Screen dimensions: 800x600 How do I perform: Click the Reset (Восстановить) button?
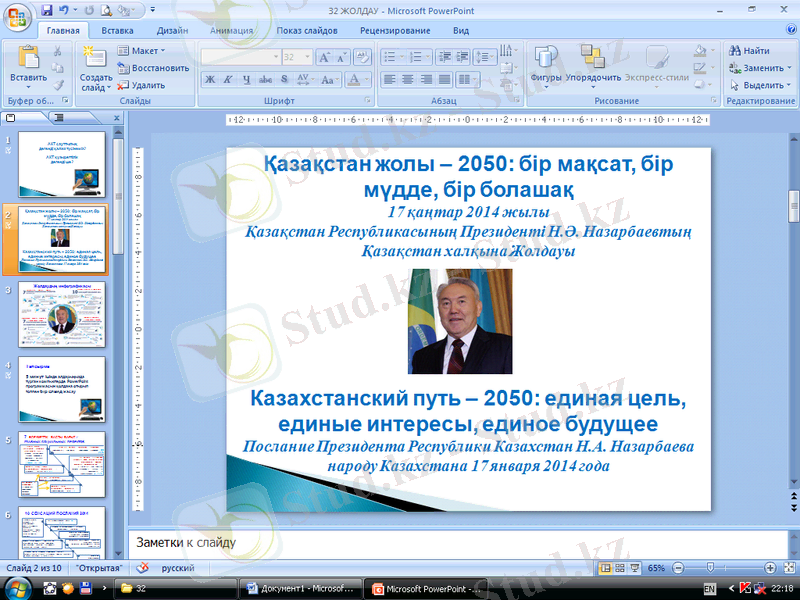(153, 68)
